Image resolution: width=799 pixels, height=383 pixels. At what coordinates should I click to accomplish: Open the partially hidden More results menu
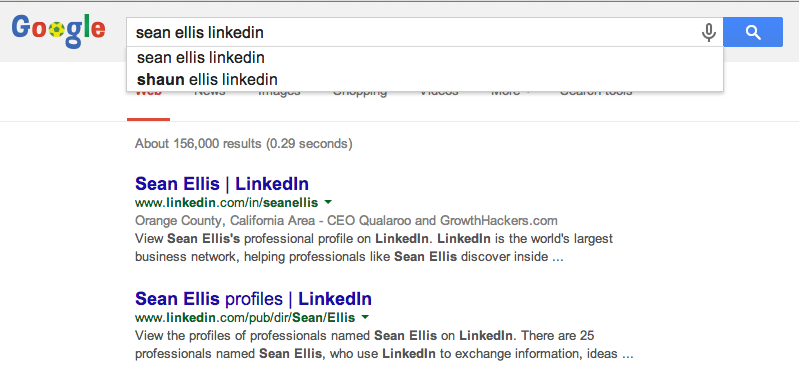(510, 94)
